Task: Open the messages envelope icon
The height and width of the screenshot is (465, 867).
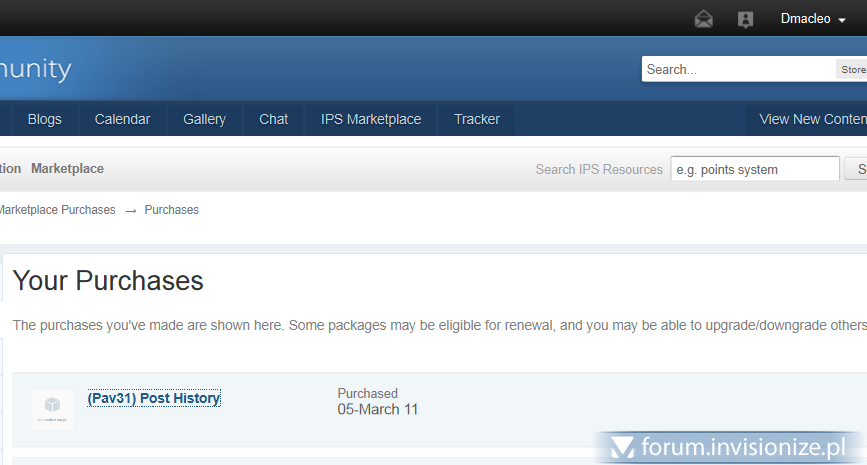Action: tap(704, 19)
